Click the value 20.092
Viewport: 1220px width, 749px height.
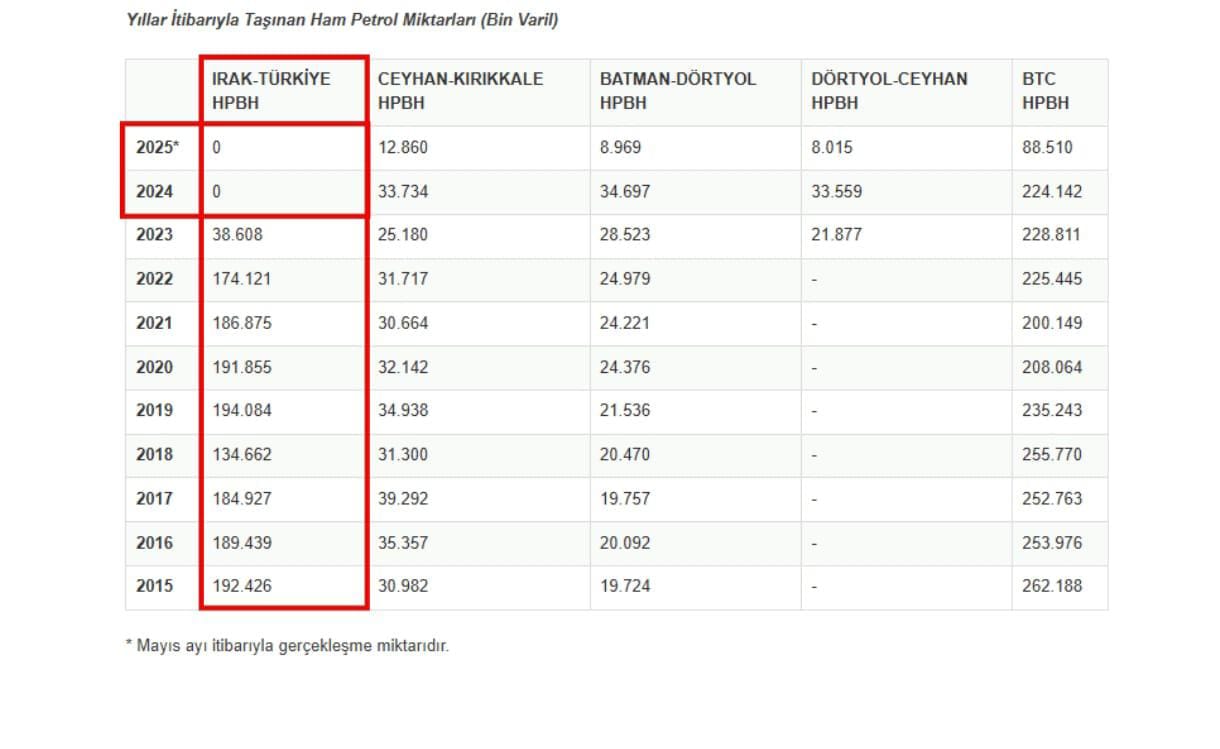(625, 543)
